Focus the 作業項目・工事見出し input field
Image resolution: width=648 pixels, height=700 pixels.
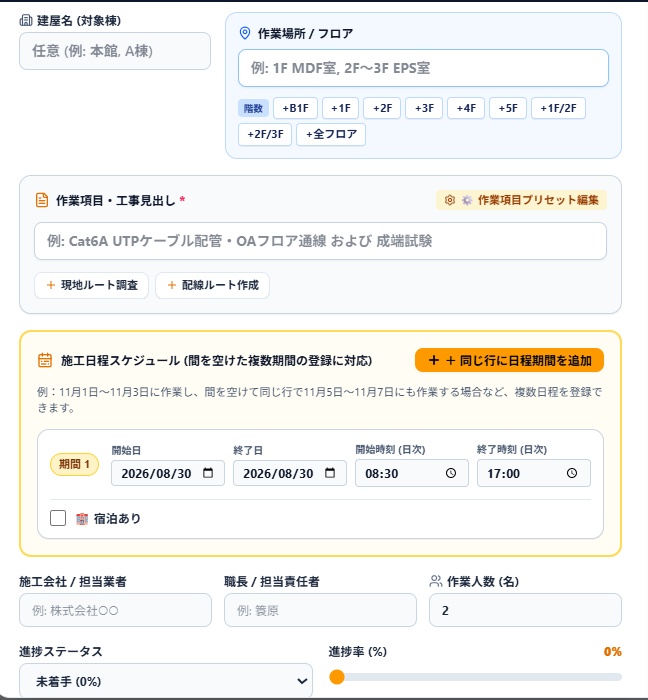tap(320, 241)
